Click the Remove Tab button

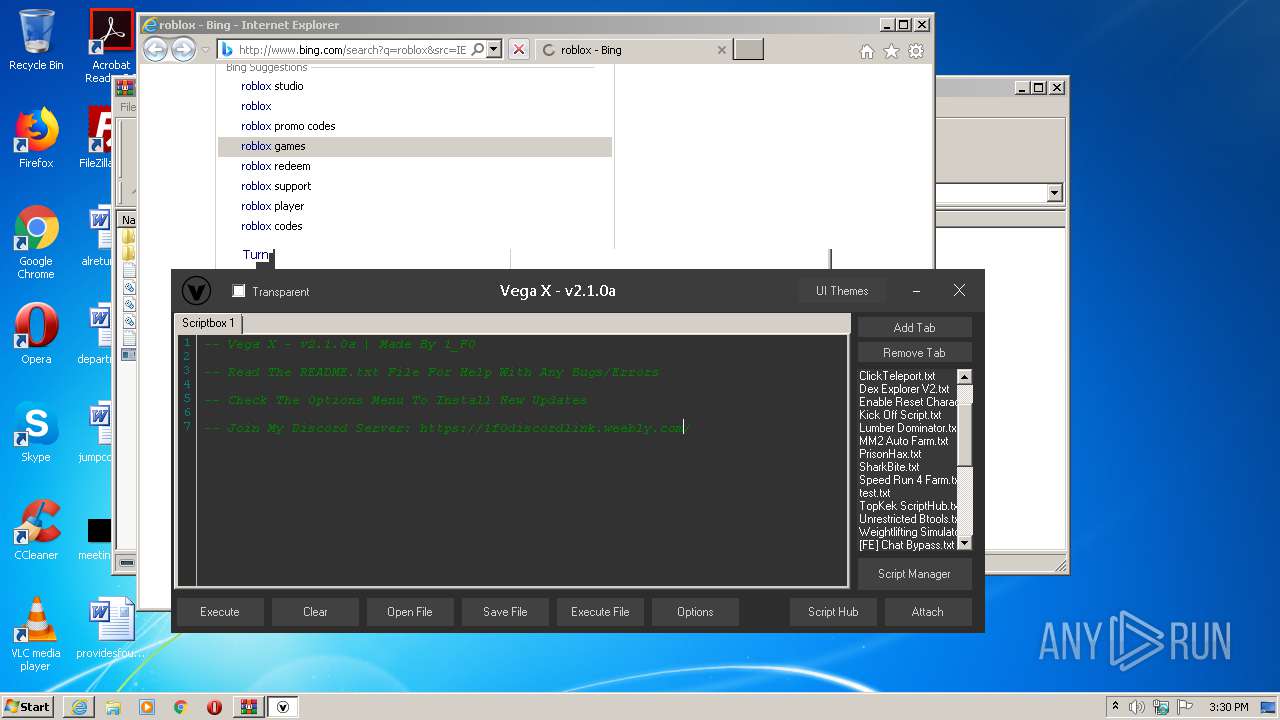coord(914,352)
